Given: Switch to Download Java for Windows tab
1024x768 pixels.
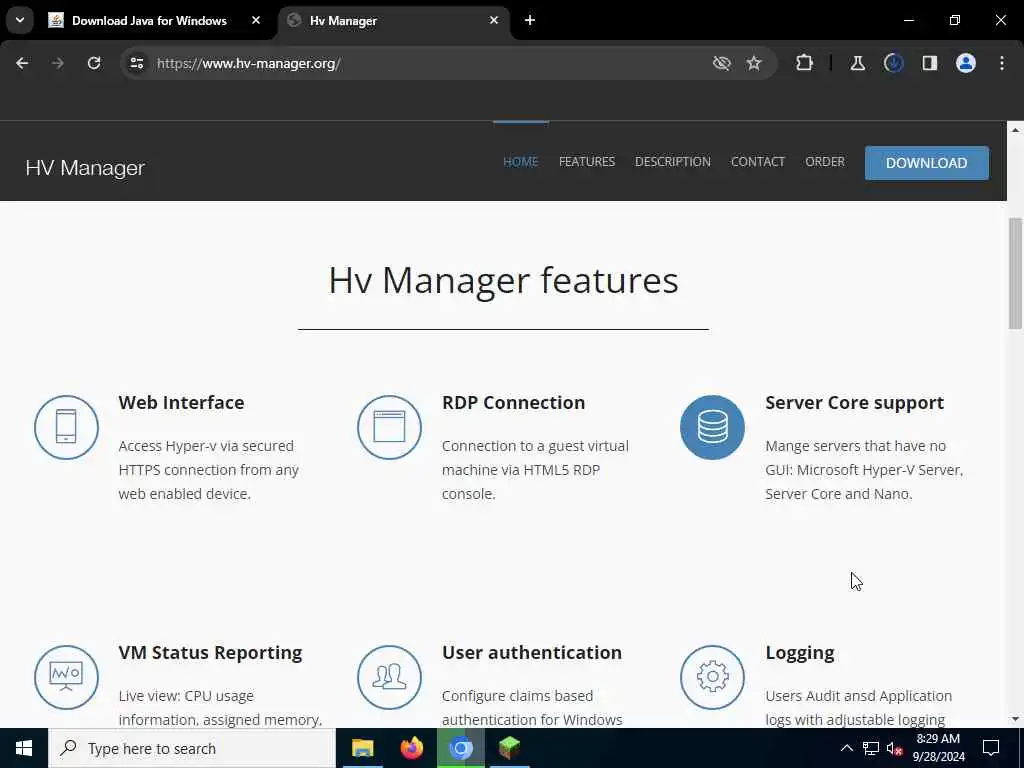Looking at the screenshot, I should pyautogui.click(x=149, y=21).
